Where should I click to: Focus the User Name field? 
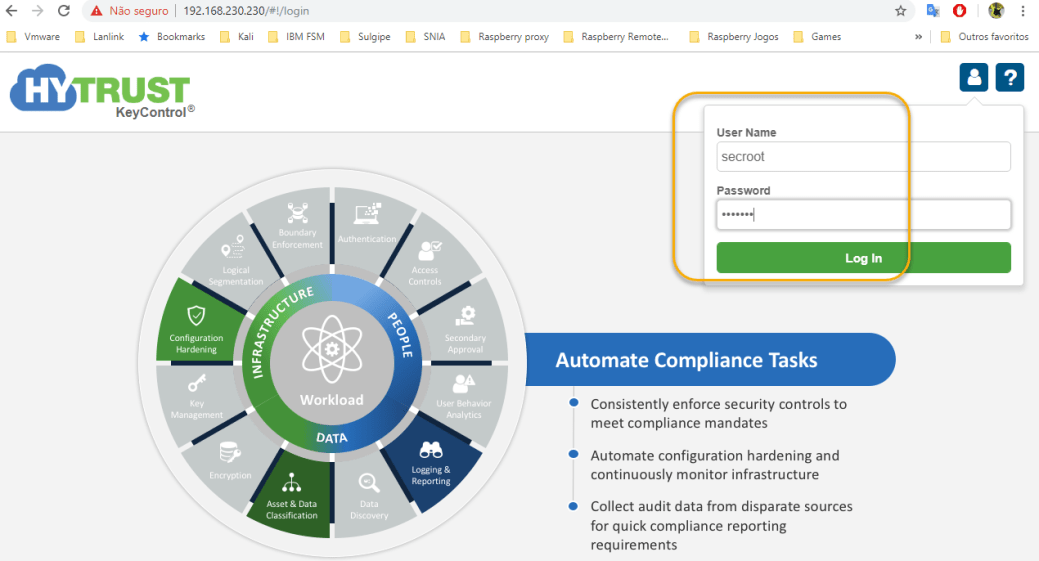click(863, 157)
